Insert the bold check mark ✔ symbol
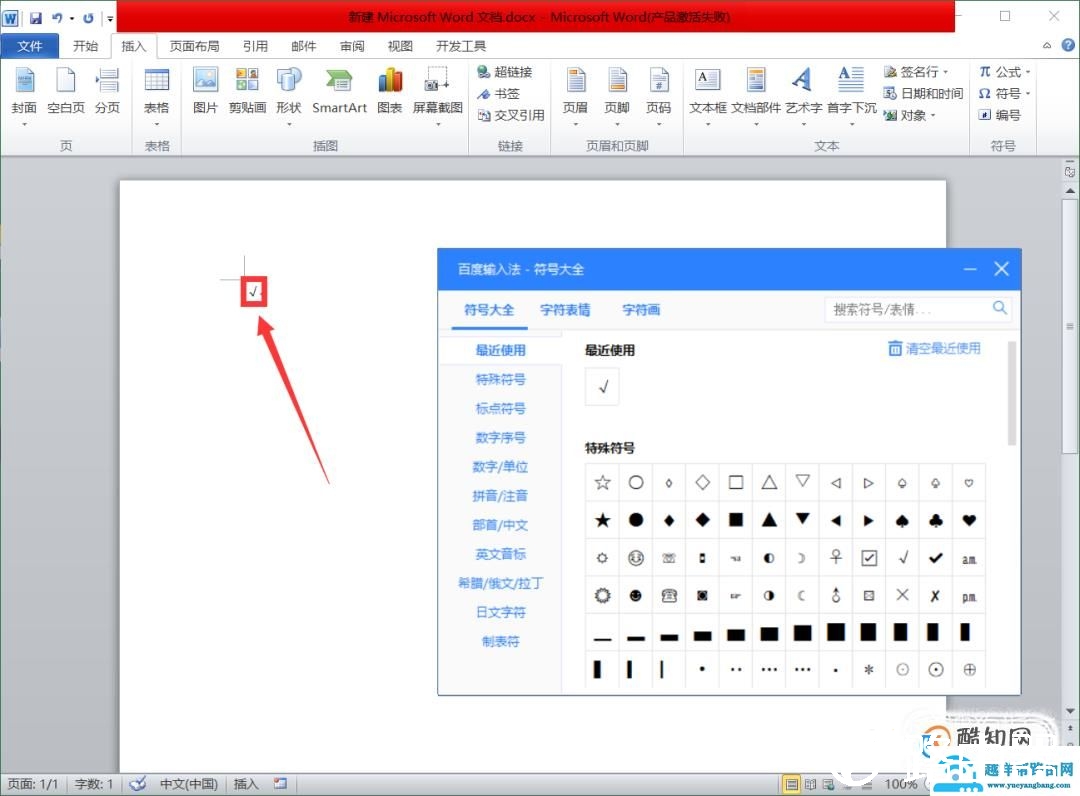The width and height of the screenshot is (1080, 796). 935,558
